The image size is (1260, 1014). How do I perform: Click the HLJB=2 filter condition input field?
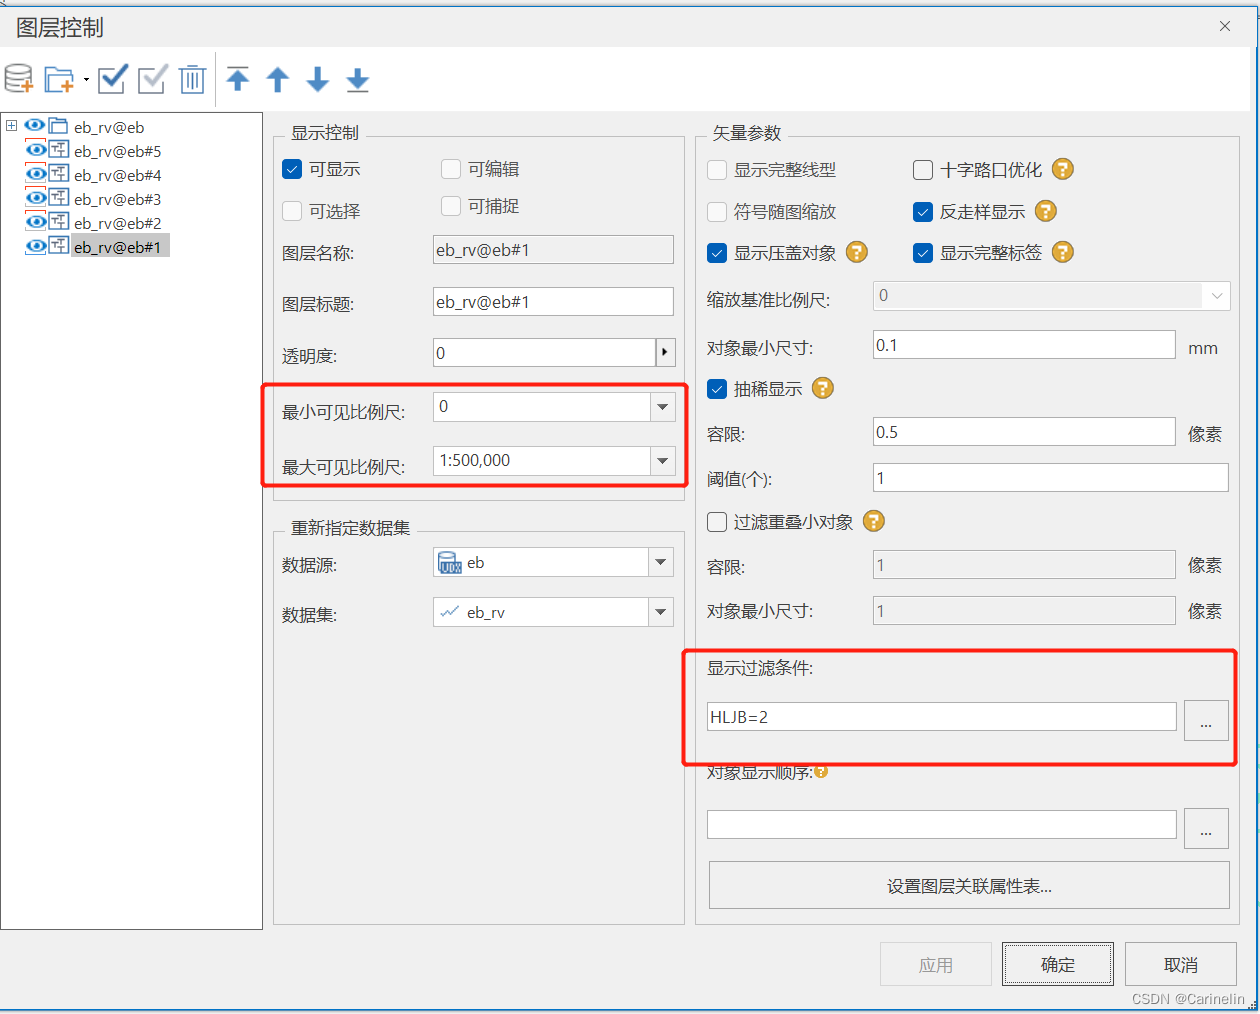[x=940, y=716]
